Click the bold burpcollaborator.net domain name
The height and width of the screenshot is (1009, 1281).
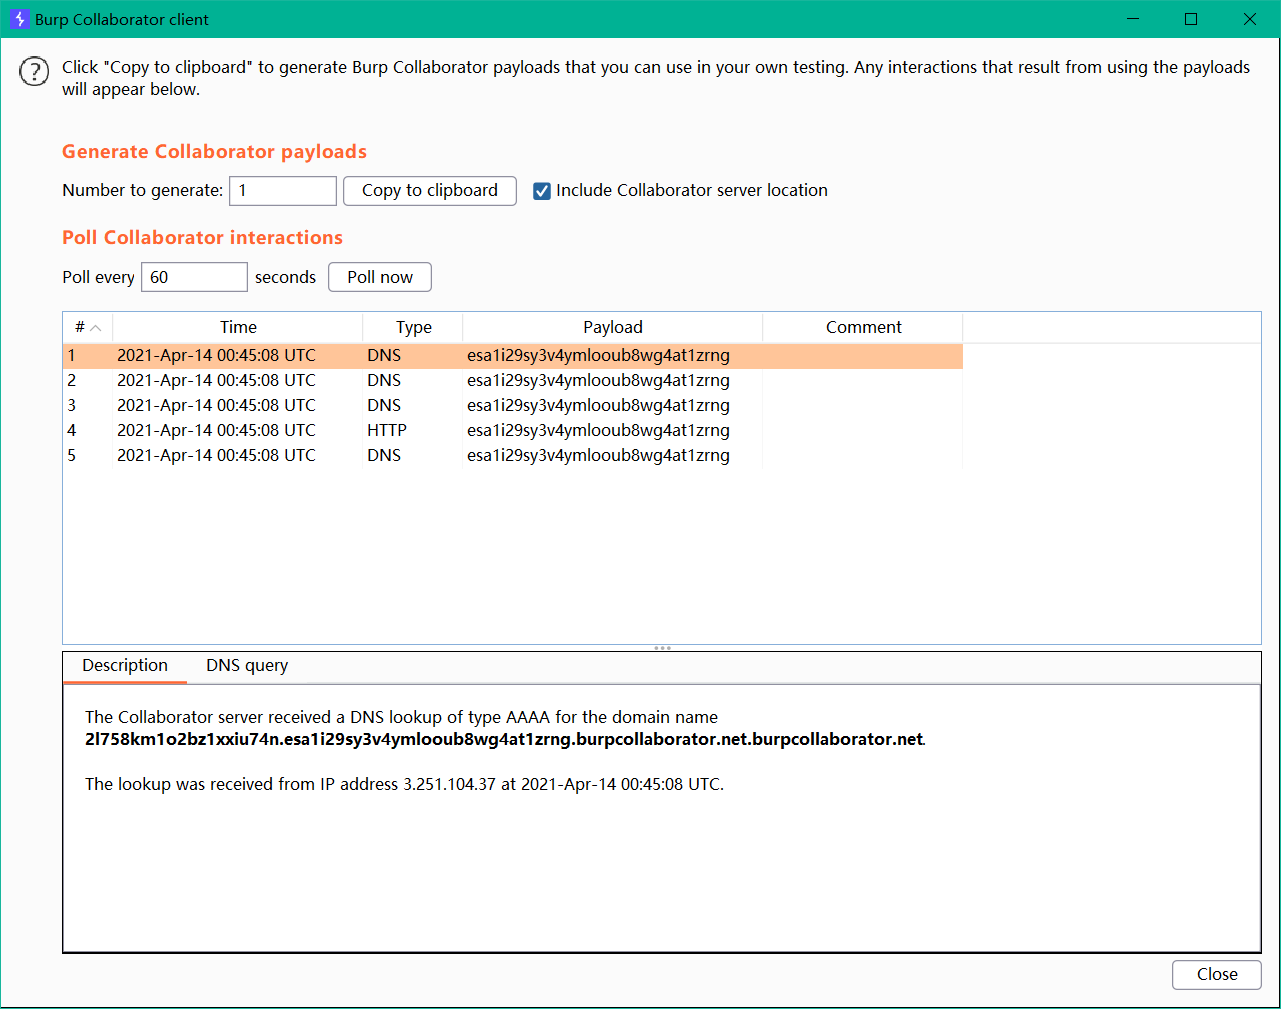(x=505, y=740)
